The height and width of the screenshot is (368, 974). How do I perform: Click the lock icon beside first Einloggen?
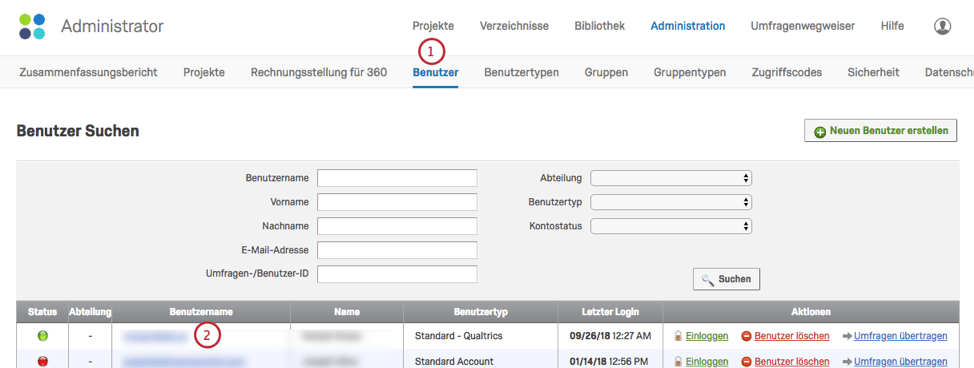click(678, 336)
